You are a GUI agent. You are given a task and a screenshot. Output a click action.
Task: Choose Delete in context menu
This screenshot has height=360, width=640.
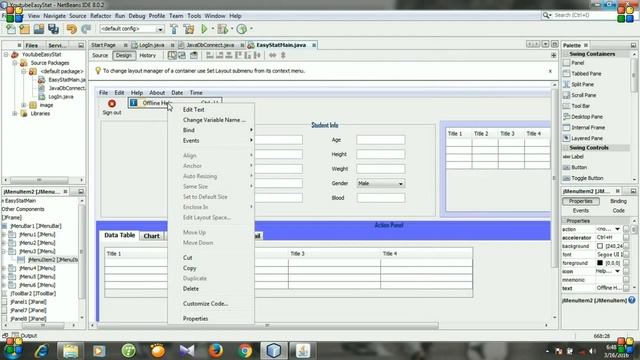point(191,289)
